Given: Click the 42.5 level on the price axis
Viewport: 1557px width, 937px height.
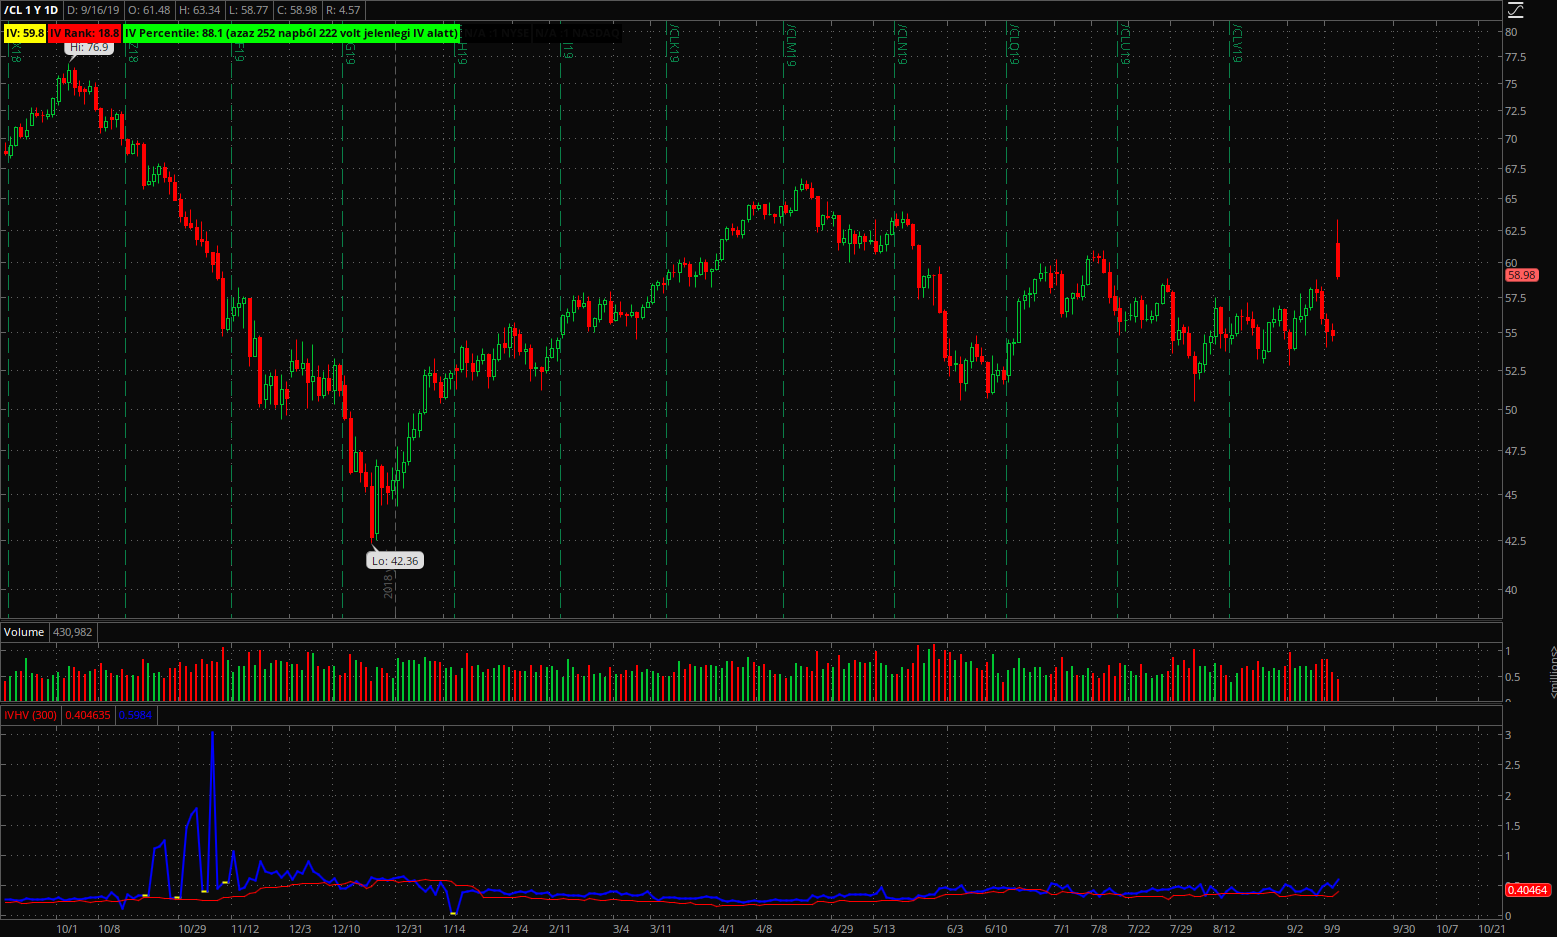Looking at the screenshot, I should coord(1516,541).
